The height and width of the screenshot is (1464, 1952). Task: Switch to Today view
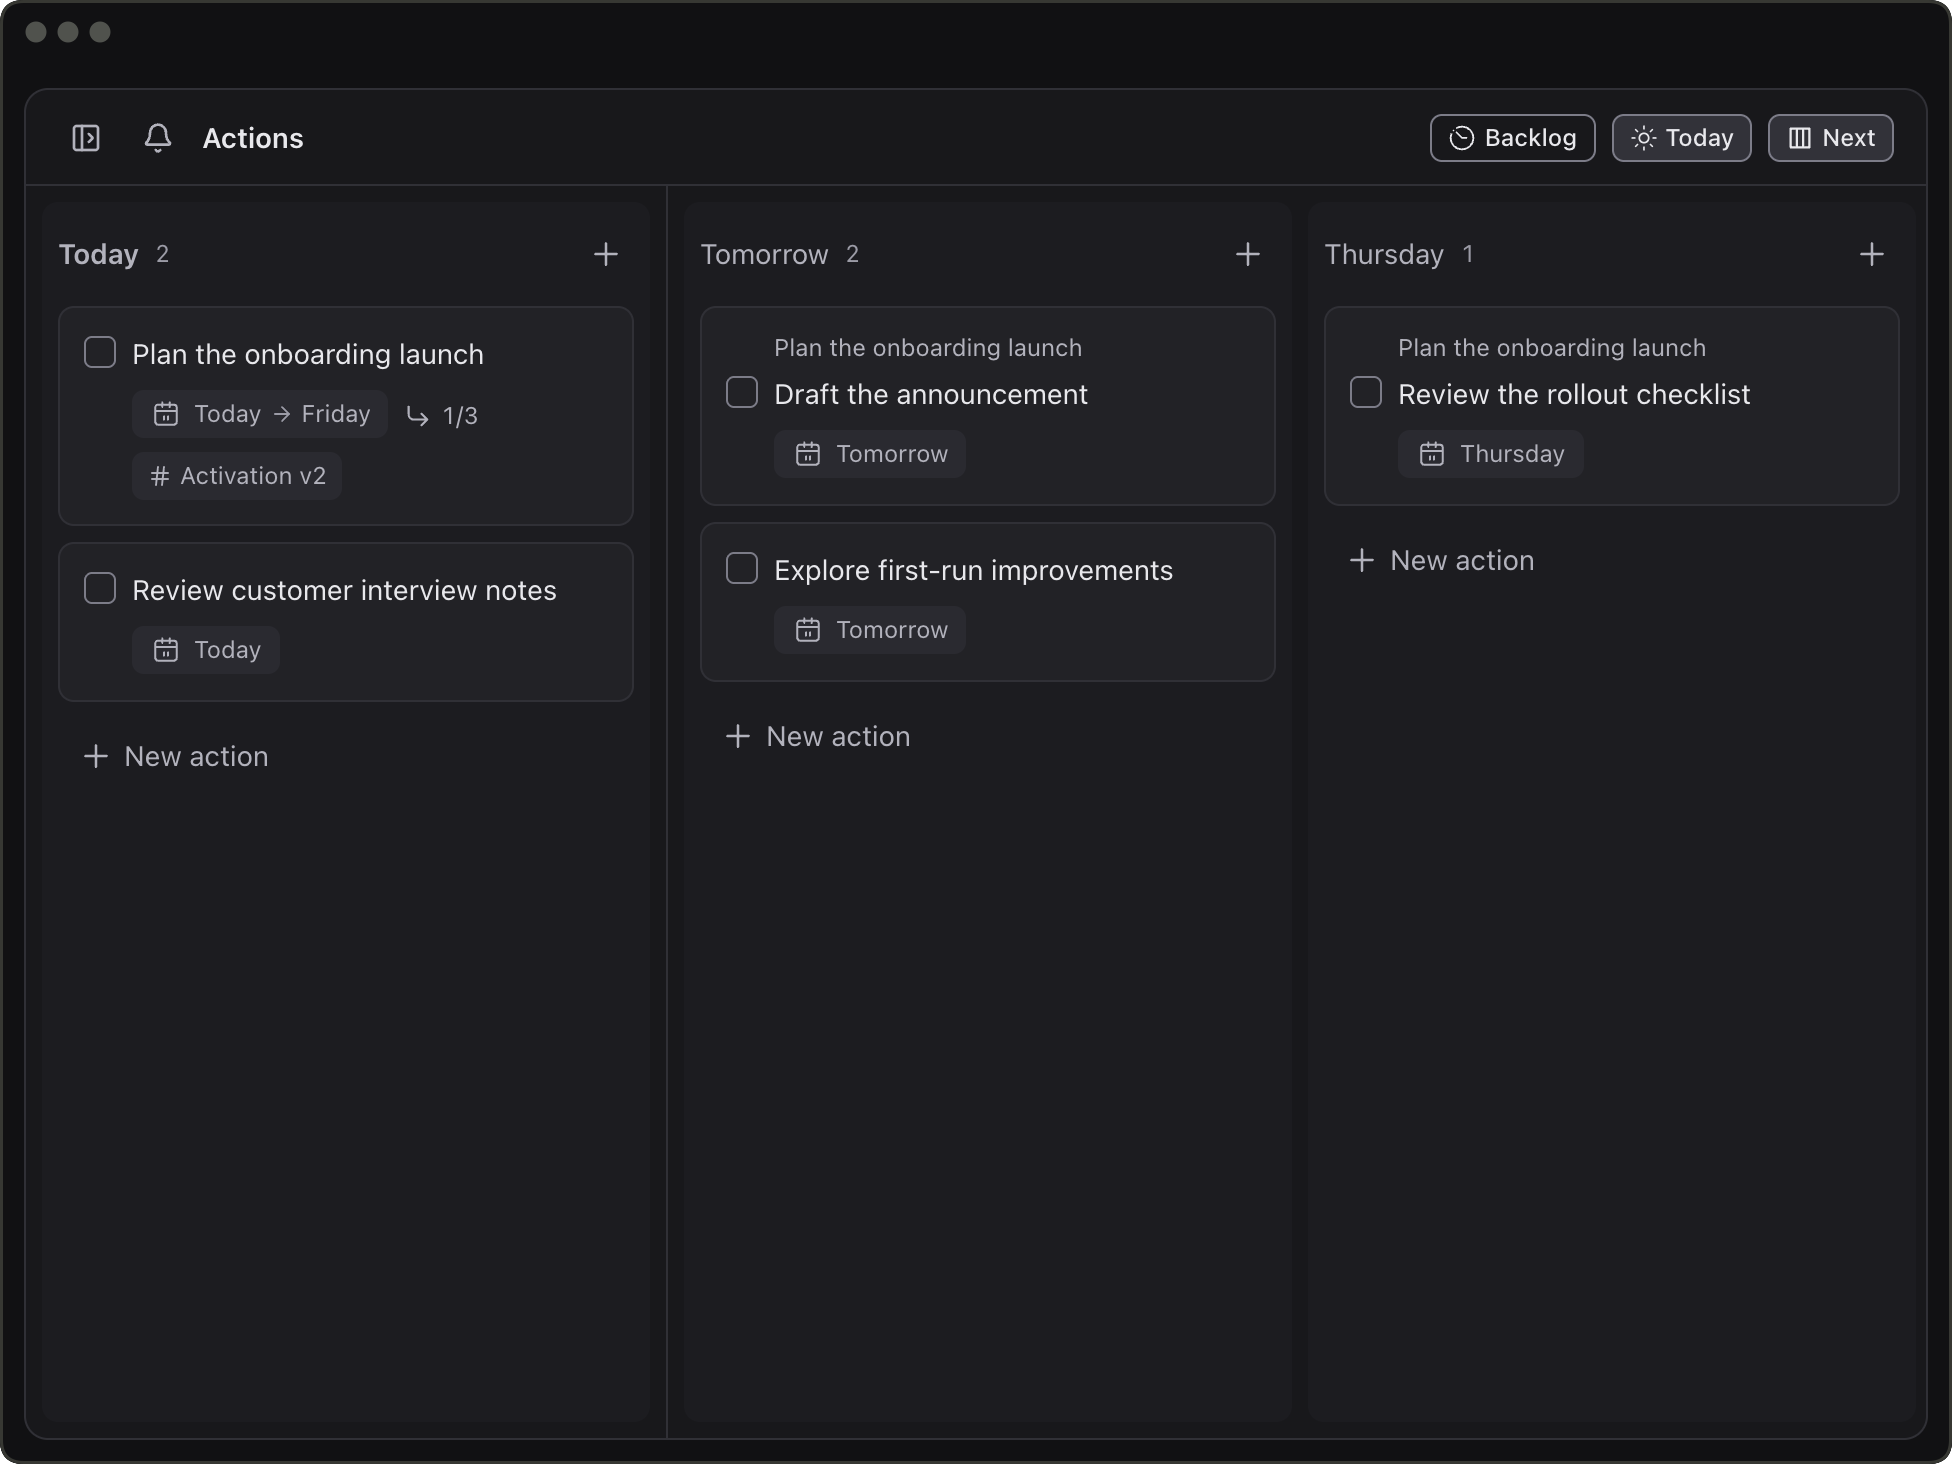pyautogui.click(x=1681, y=138)
